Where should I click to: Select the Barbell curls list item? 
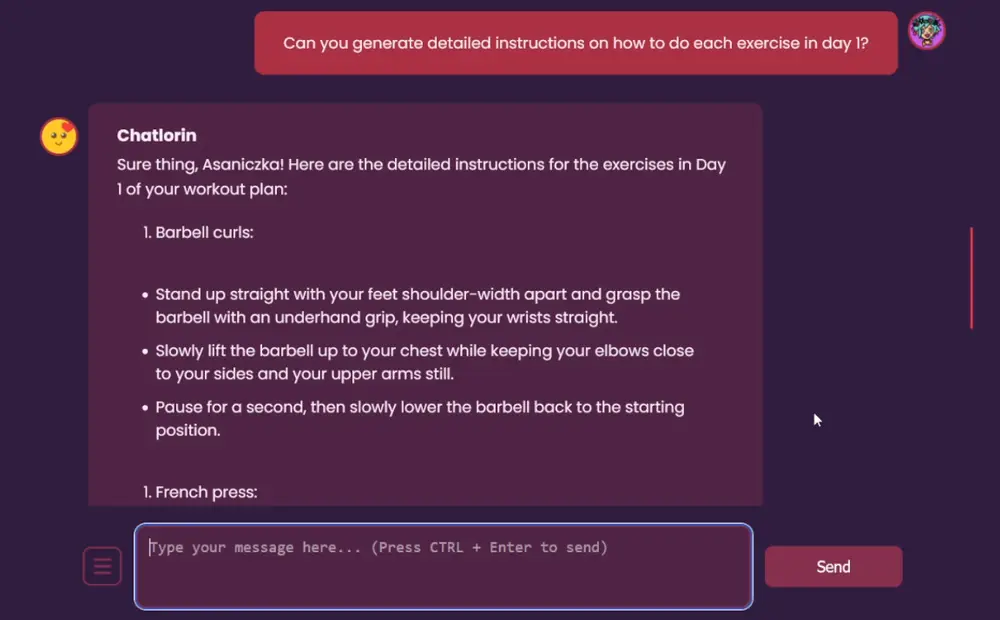[x=201, y=232]
